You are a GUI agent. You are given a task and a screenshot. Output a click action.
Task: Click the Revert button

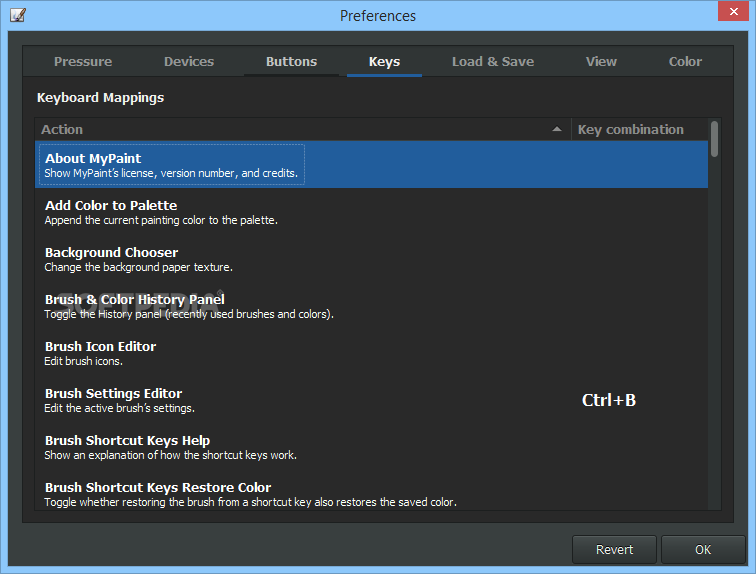point(614,549)
